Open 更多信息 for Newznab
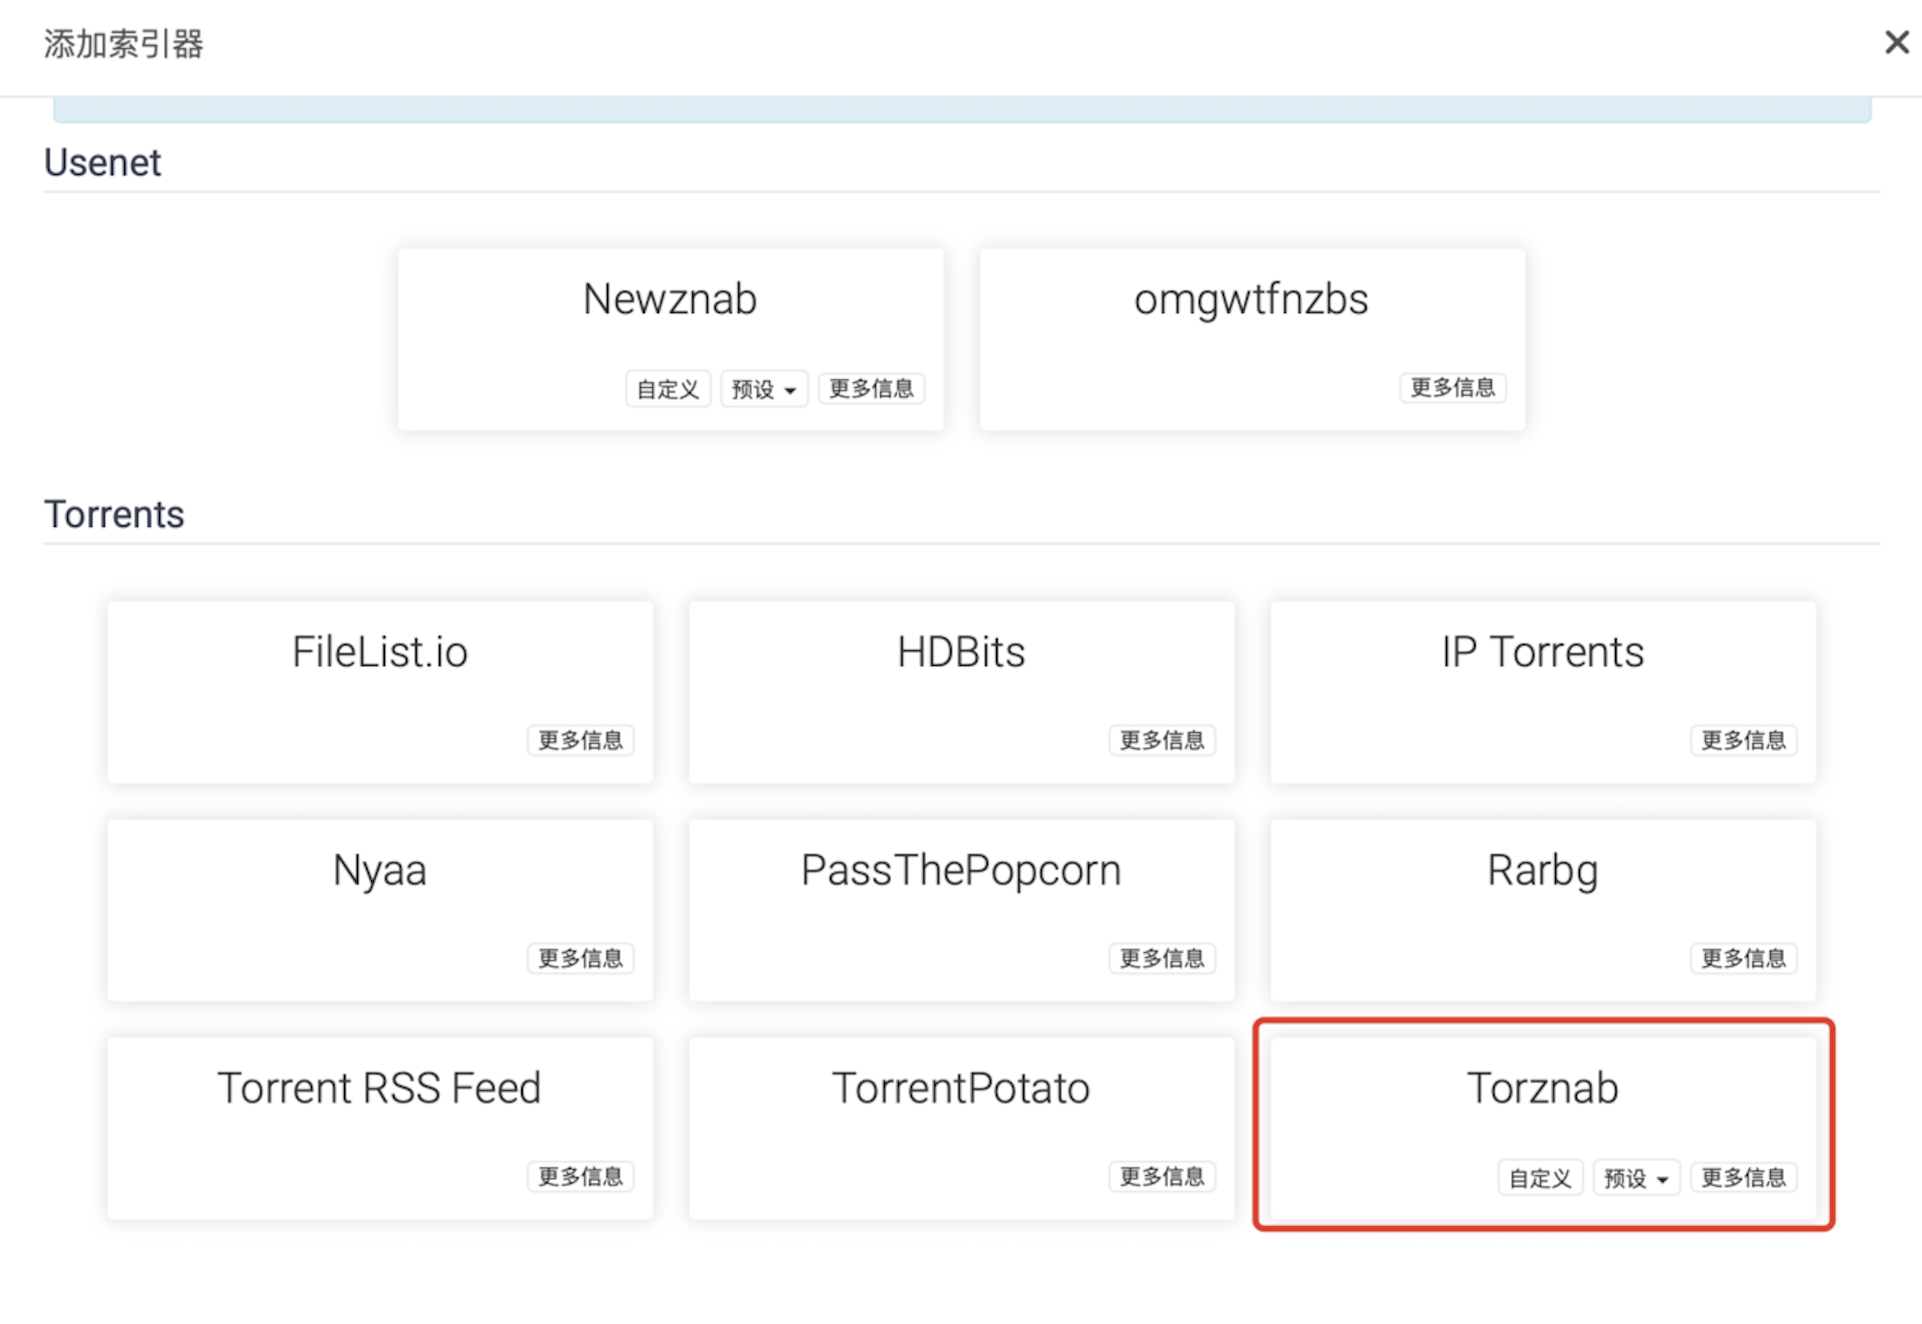 (x=870, y=388)
